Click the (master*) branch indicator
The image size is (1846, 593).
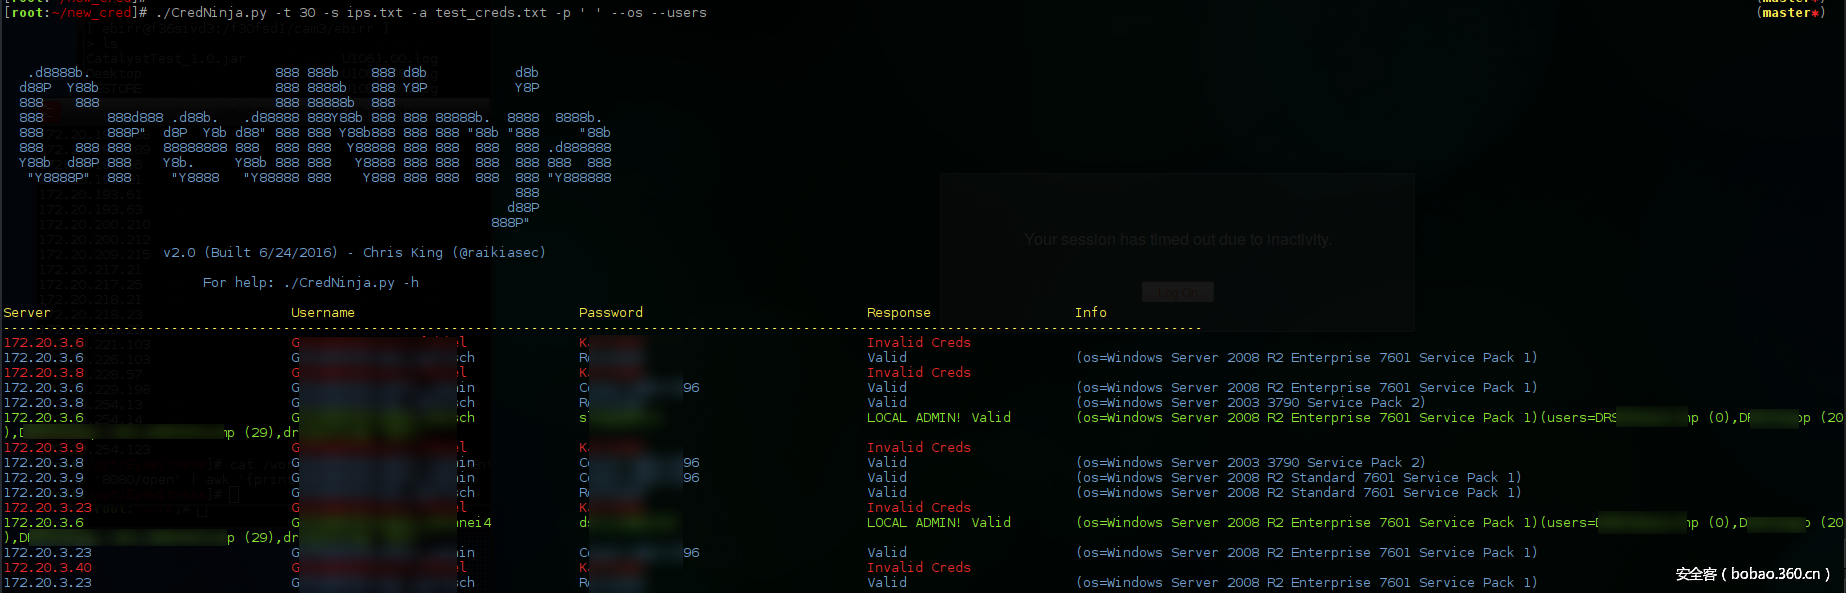[x=1790, y=13]
